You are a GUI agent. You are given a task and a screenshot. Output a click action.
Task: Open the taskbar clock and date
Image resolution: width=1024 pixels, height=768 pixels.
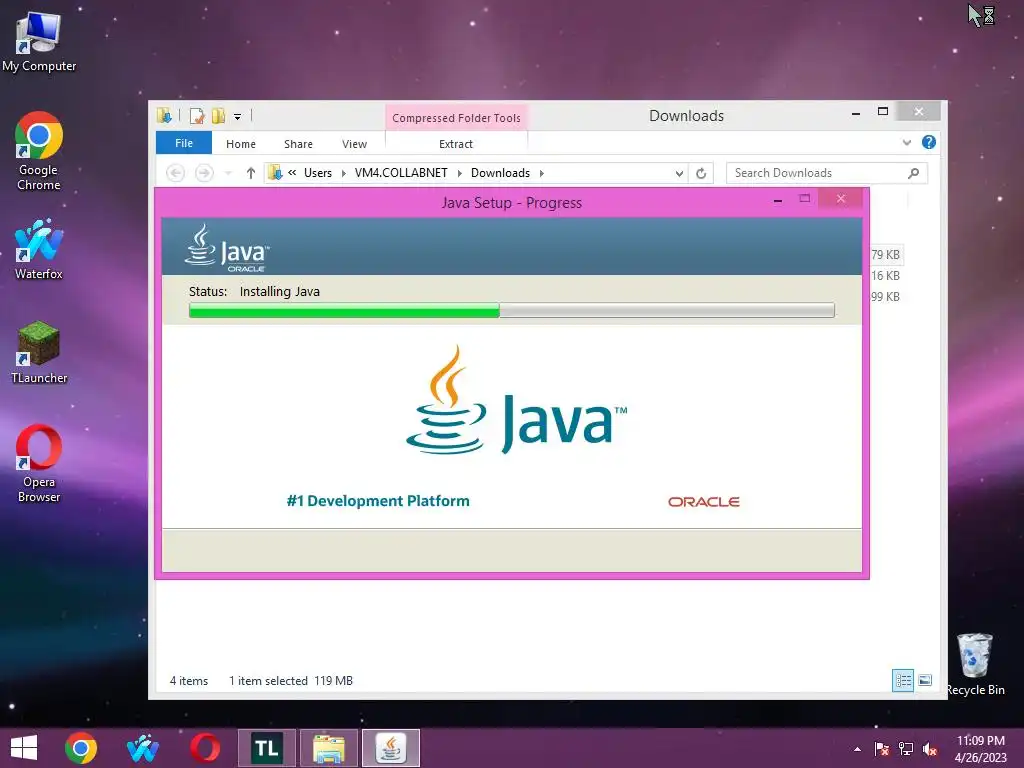[x=980, y=748]
